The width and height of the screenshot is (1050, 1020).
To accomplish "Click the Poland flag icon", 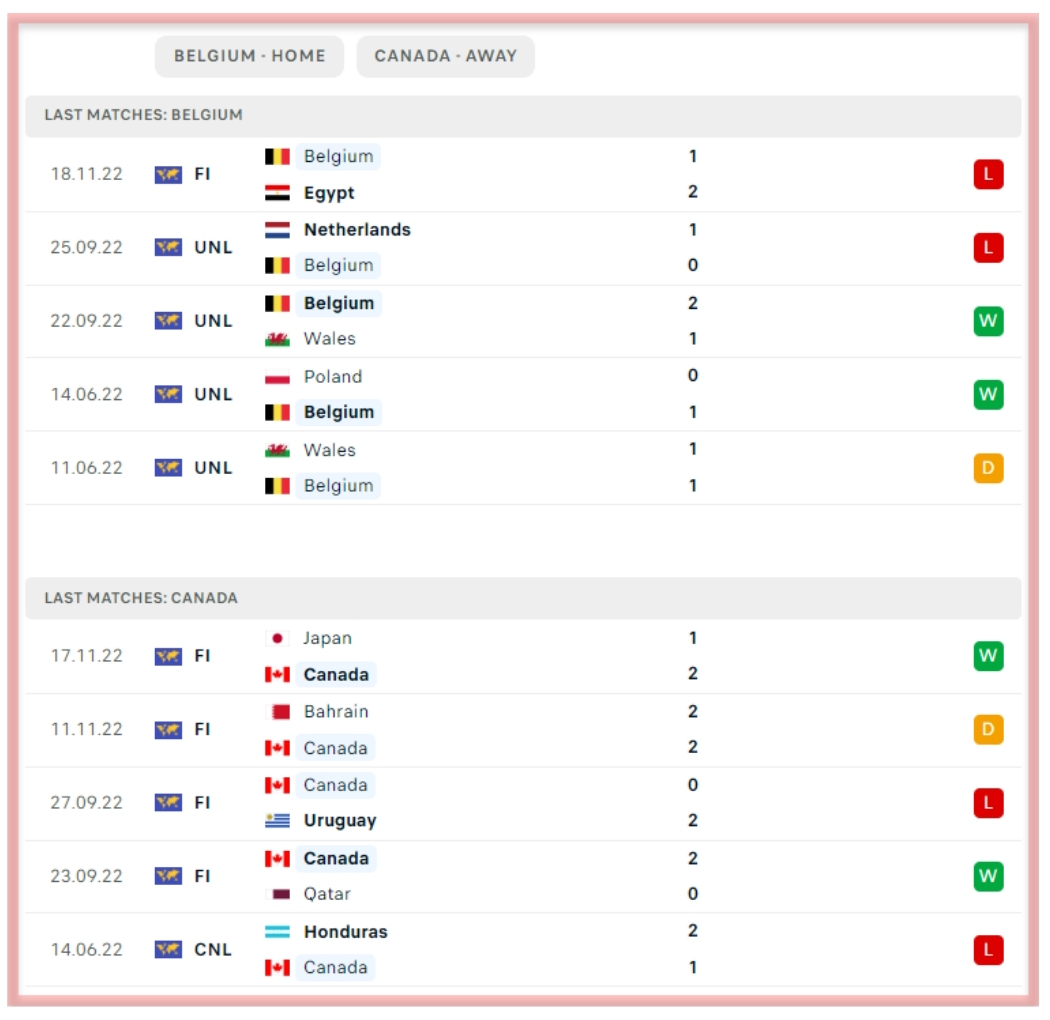I will 277,377.
